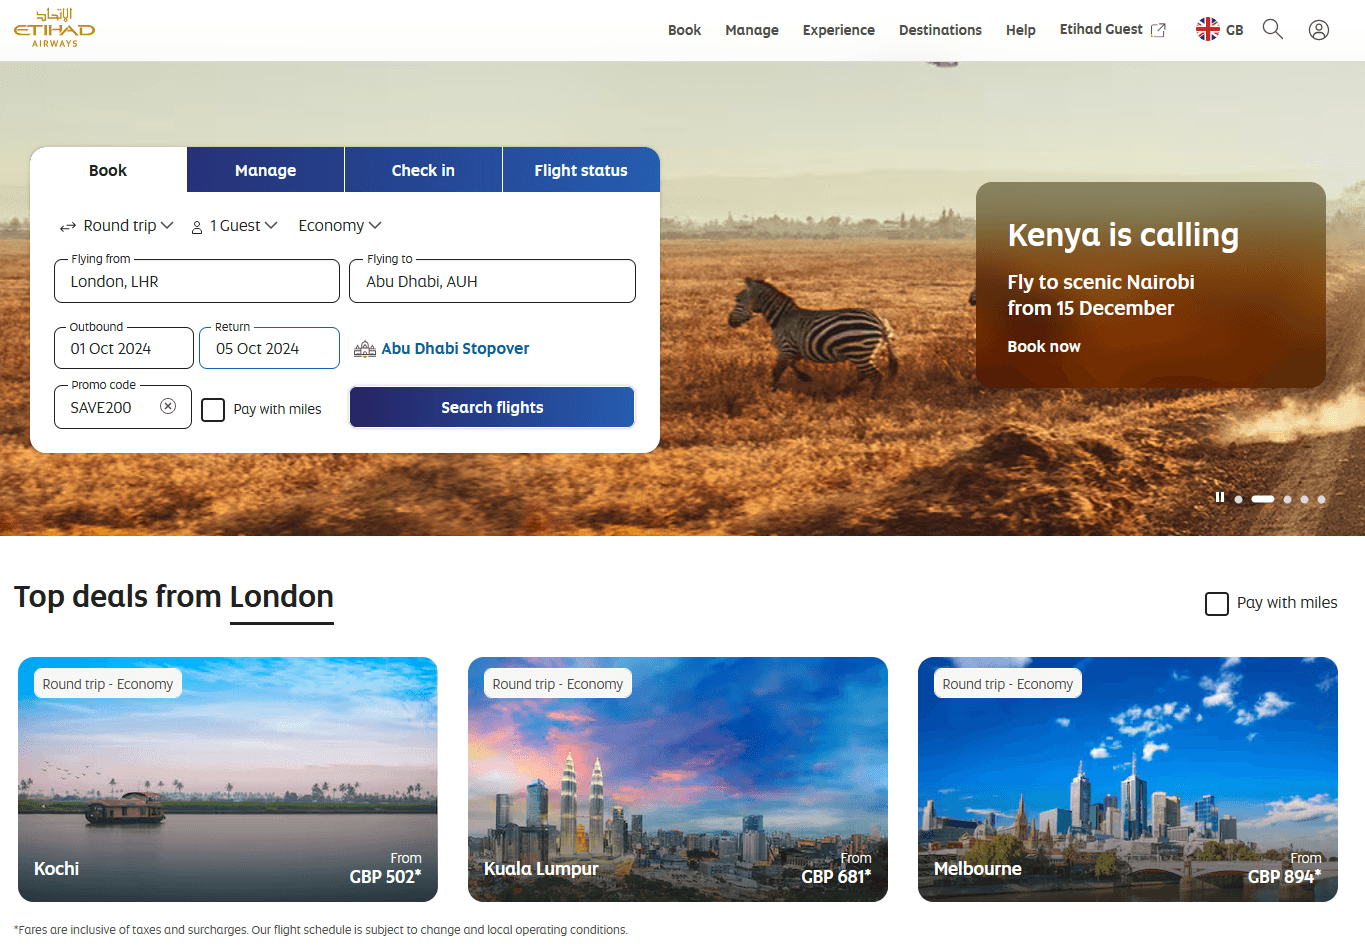Click the guest person icon
1365x946 pixels.
197,227
